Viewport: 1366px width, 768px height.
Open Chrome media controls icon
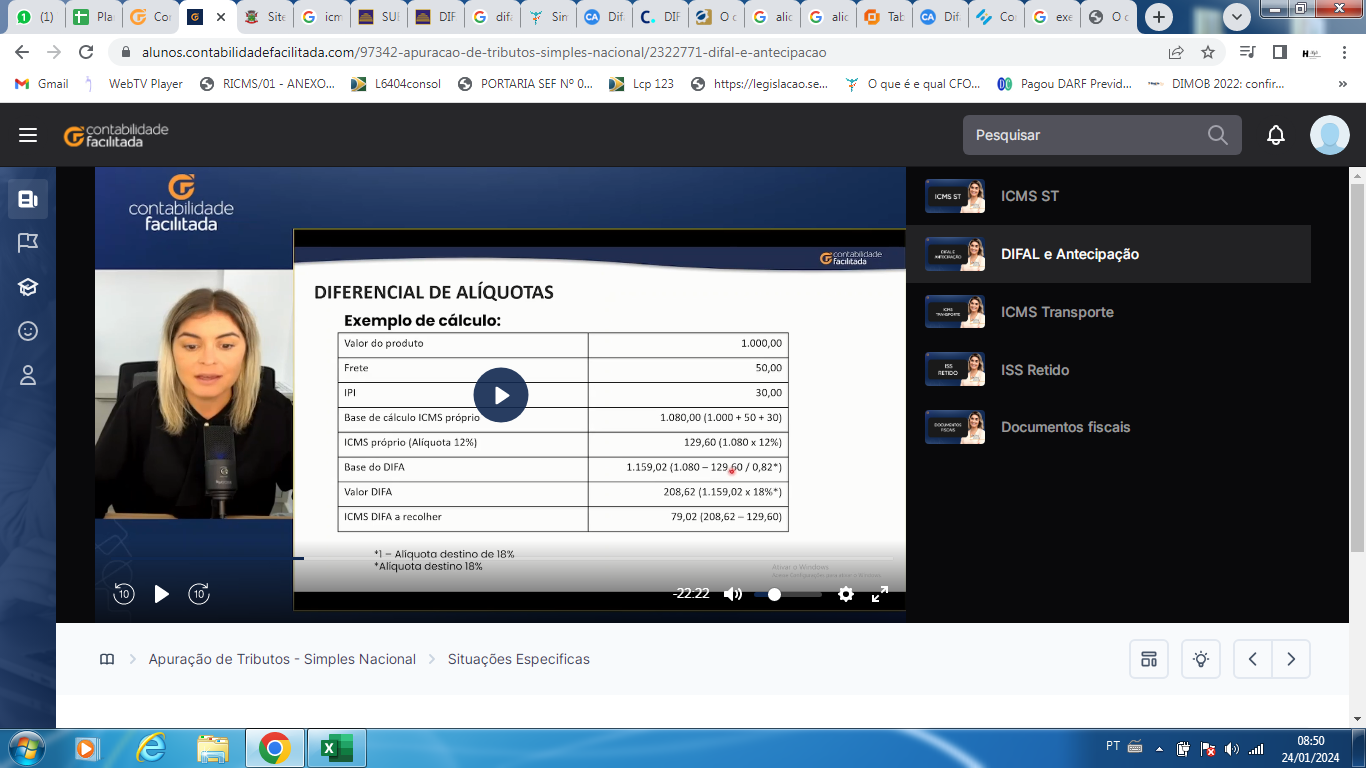coord(1247,52)
